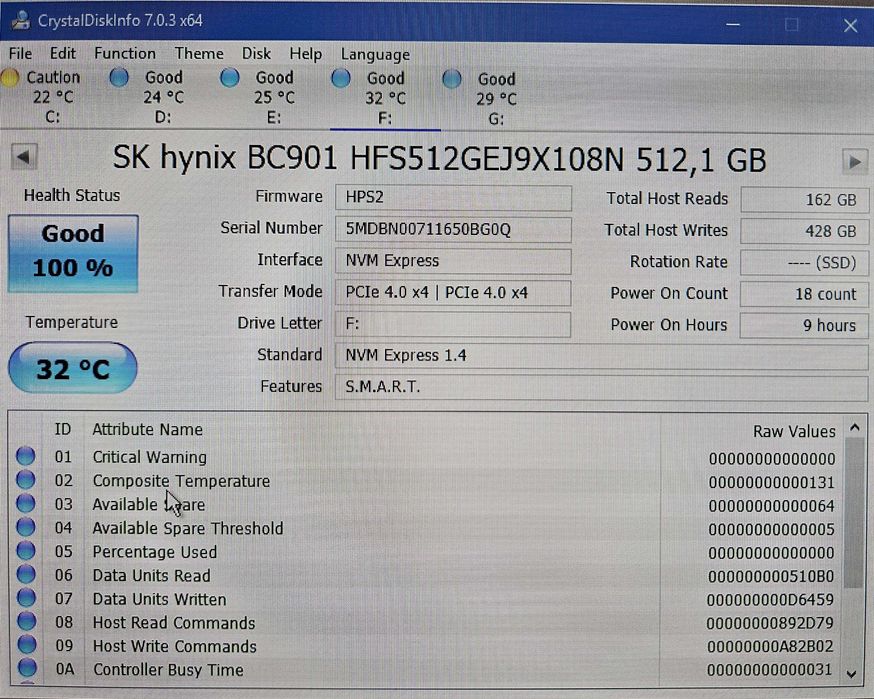874x699 pixels.
Task: Click the Good 100 % health status button
Action: [73, 254]
